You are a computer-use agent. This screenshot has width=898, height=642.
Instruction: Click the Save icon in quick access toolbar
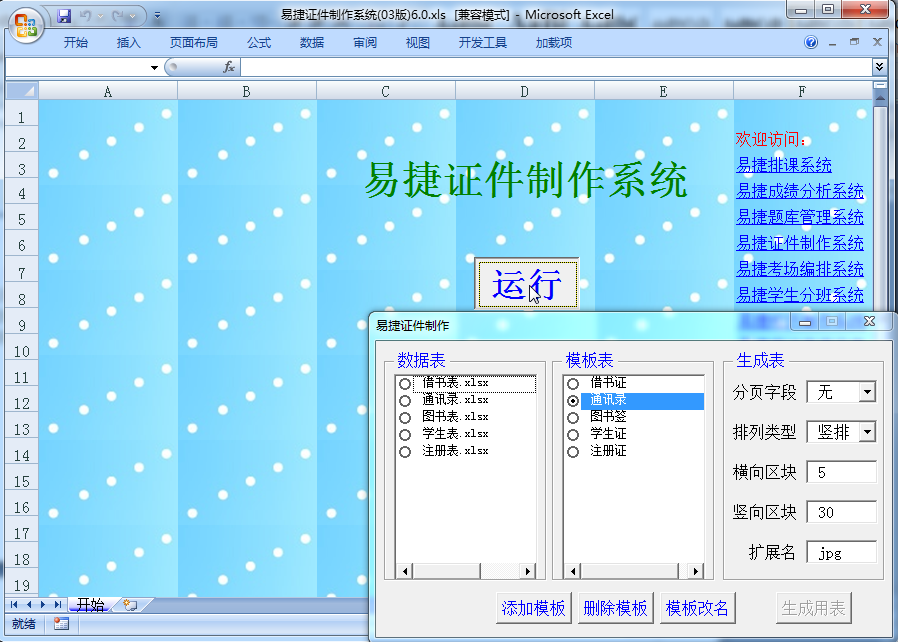65,16
